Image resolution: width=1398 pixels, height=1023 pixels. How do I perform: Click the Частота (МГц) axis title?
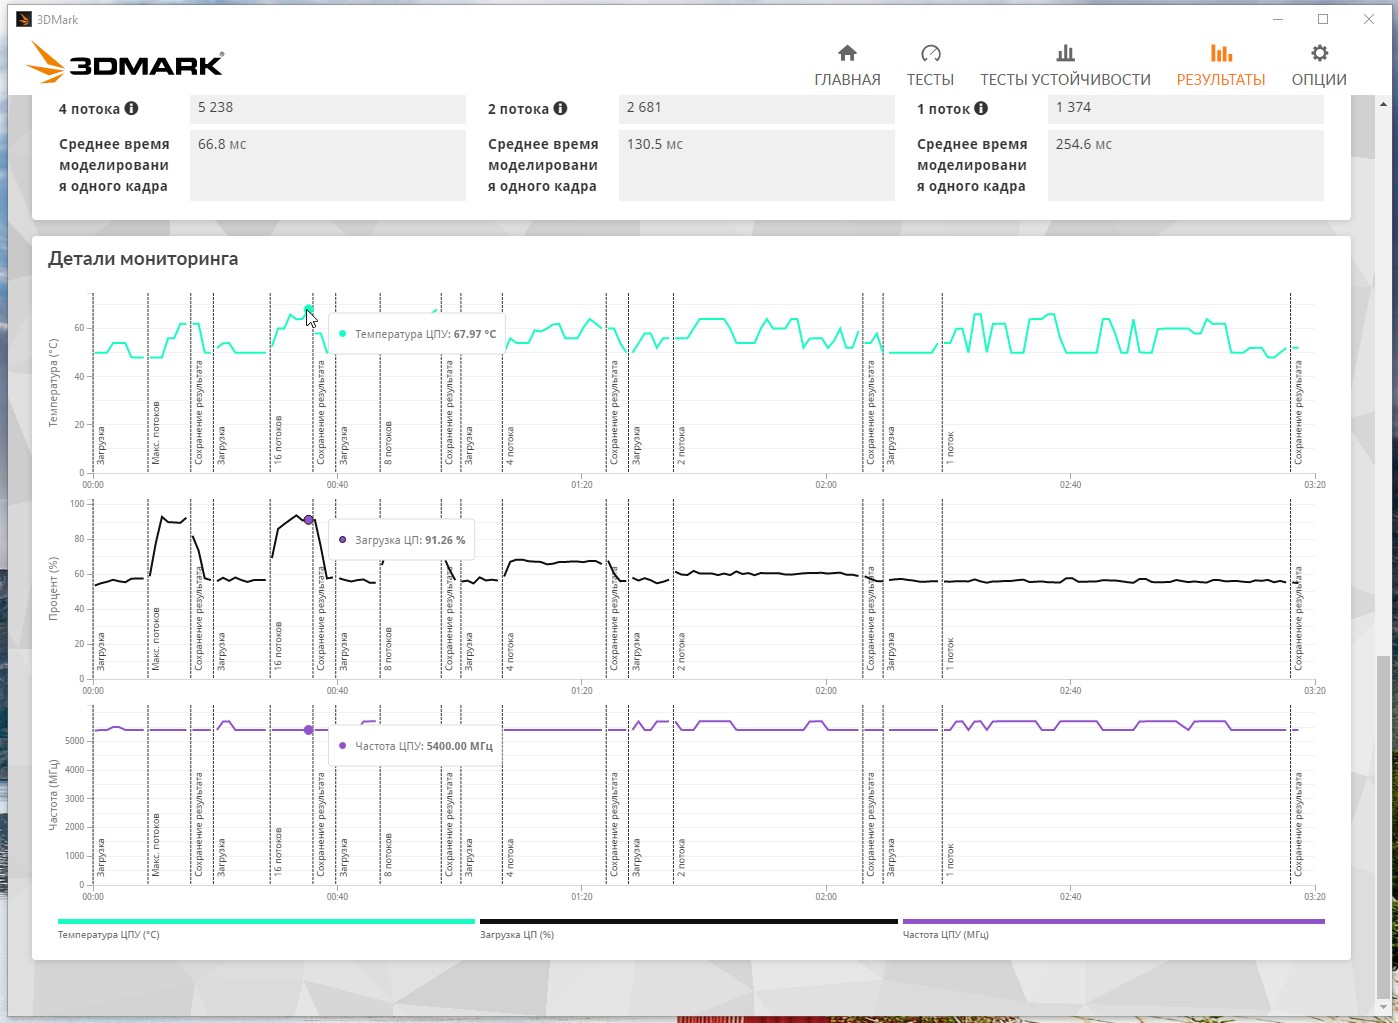coord(54,795)
